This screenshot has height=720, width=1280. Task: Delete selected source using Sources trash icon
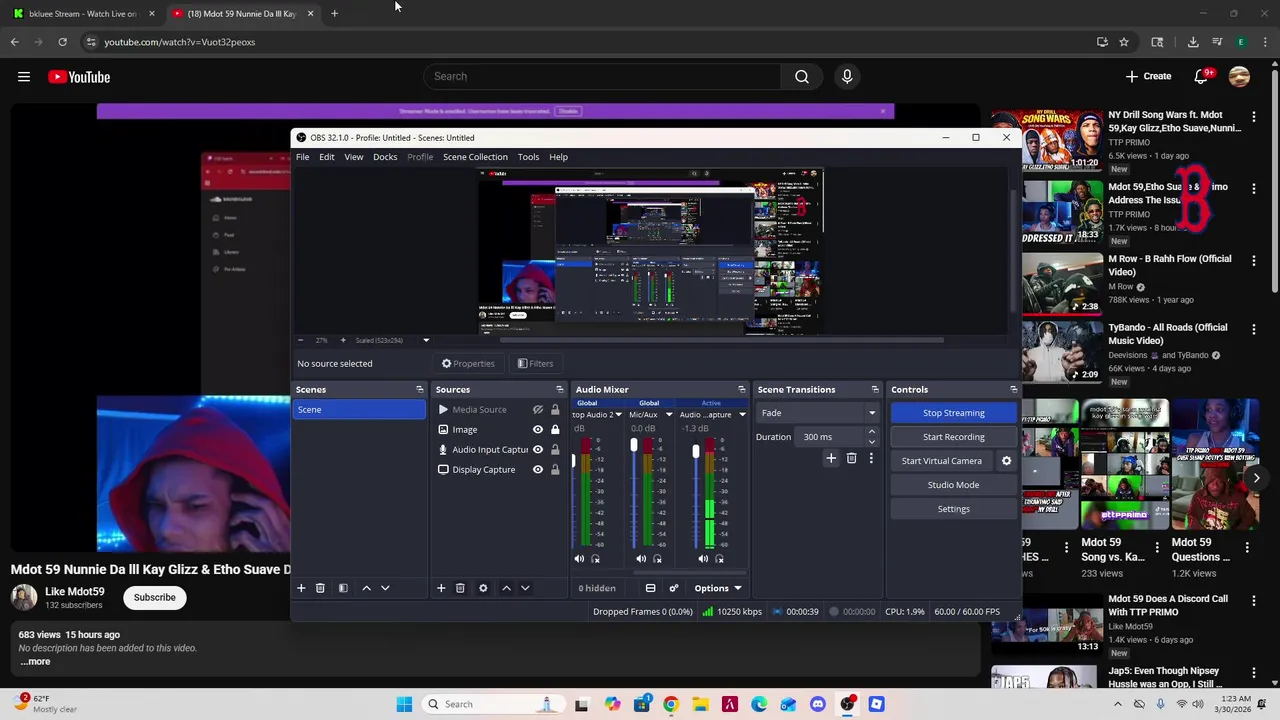pos(460,588)
